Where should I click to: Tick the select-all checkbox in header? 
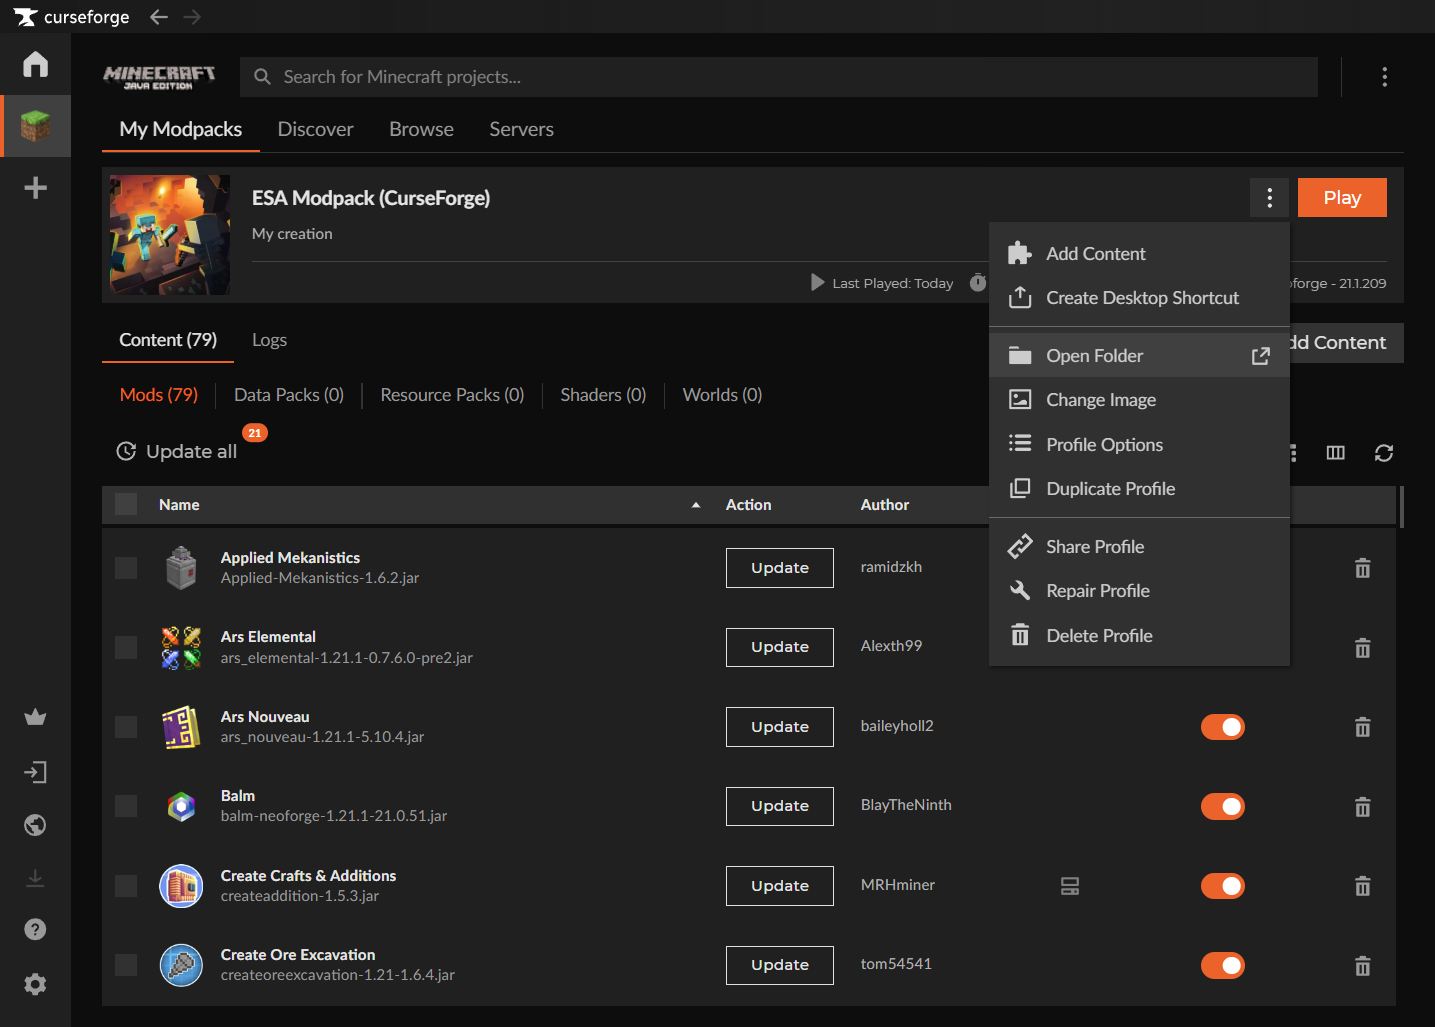pos(126,504)
